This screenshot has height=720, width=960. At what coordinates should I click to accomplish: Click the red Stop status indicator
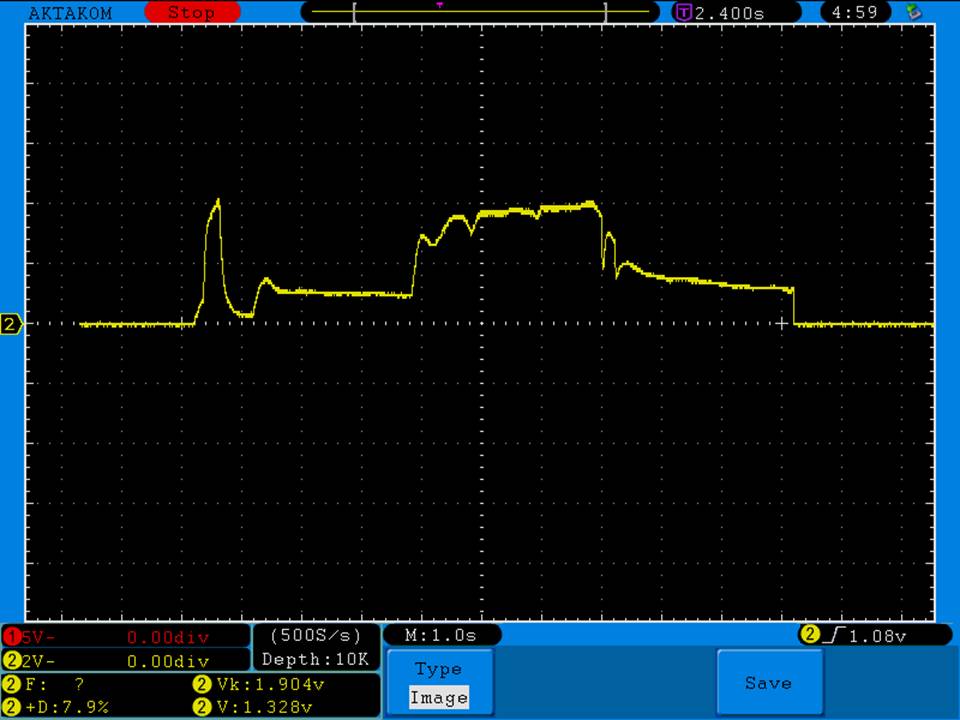[192, 12]
